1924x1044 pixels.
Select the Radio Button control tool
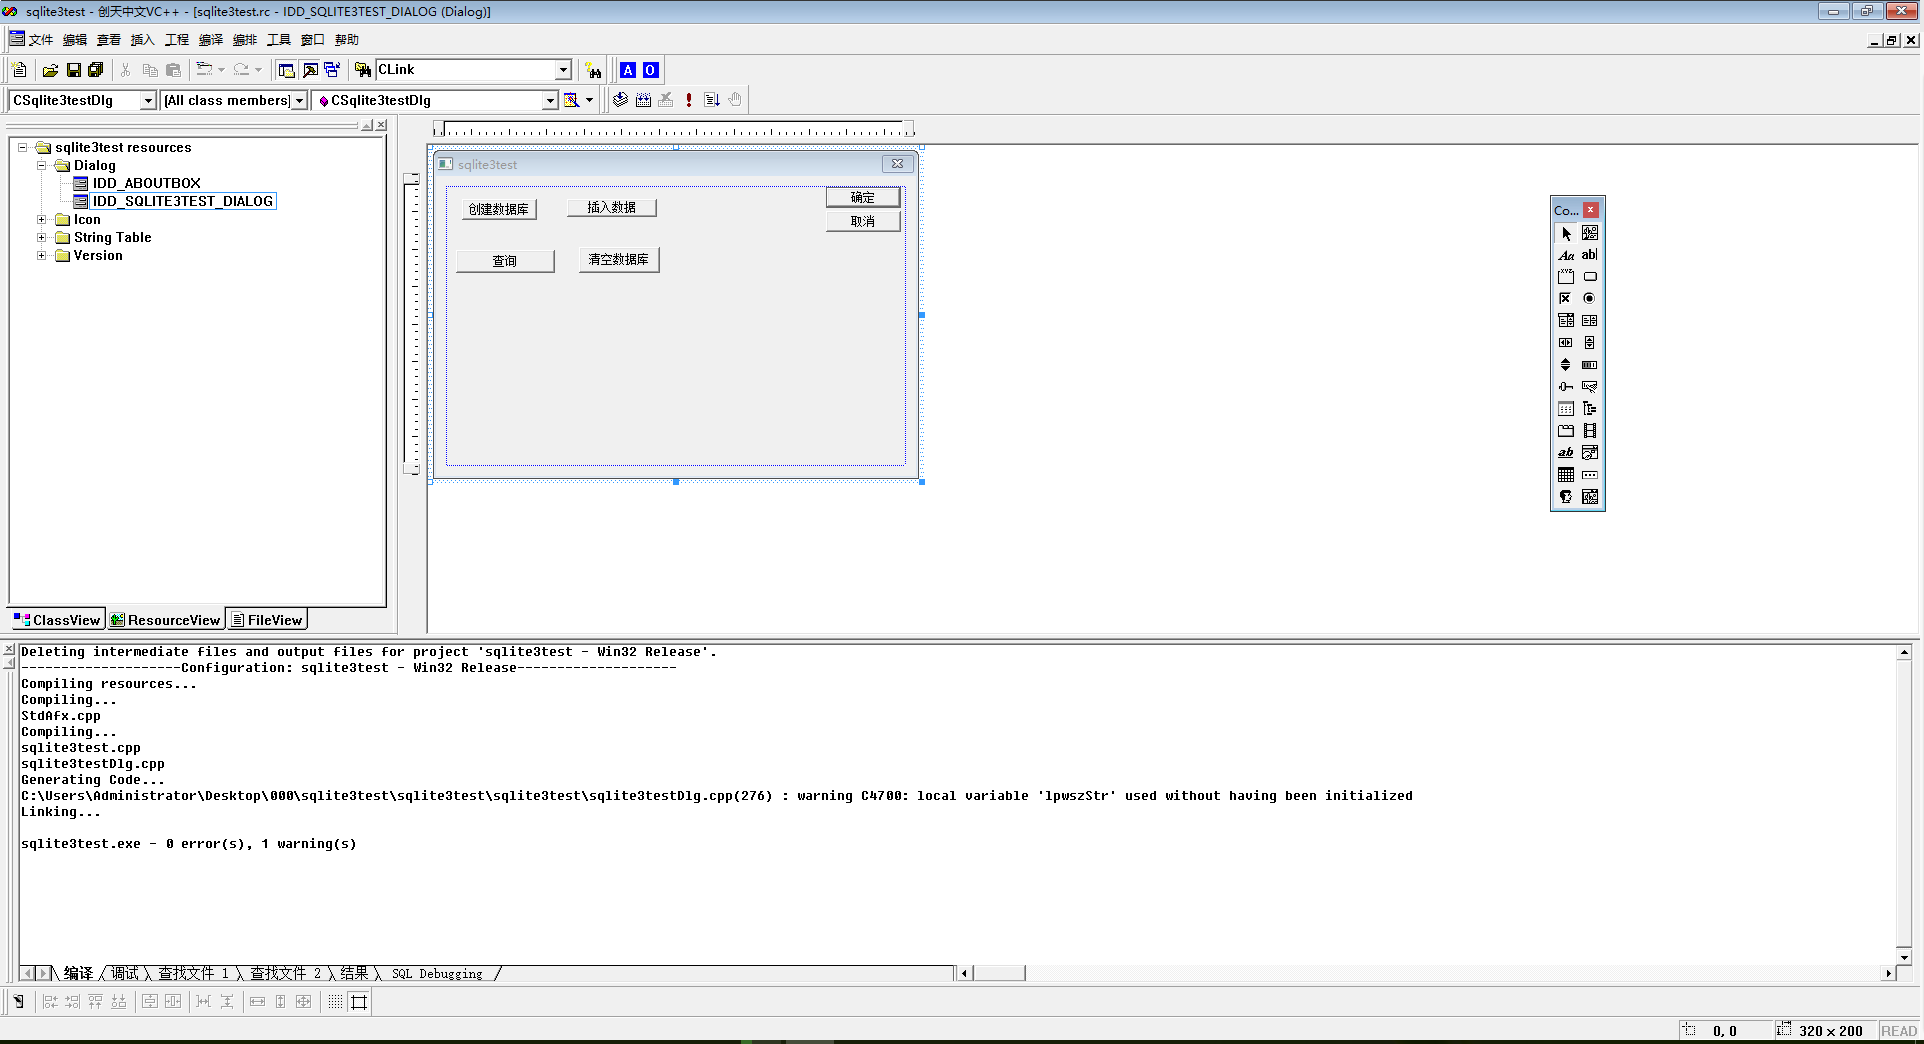(x=1590, y=299)
